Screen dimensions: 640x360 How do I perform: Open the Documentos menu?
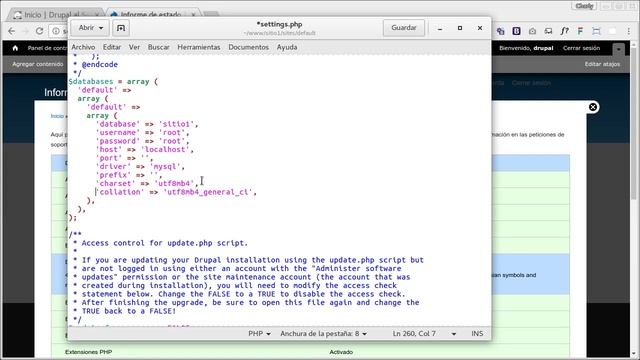249,47
